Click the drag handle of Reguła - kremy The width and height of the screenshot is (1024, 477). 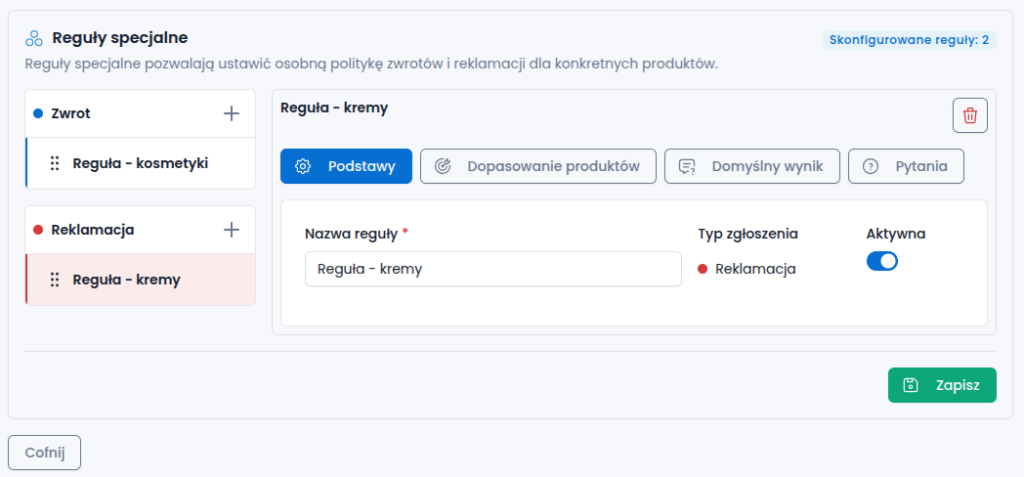click(55, 280)
